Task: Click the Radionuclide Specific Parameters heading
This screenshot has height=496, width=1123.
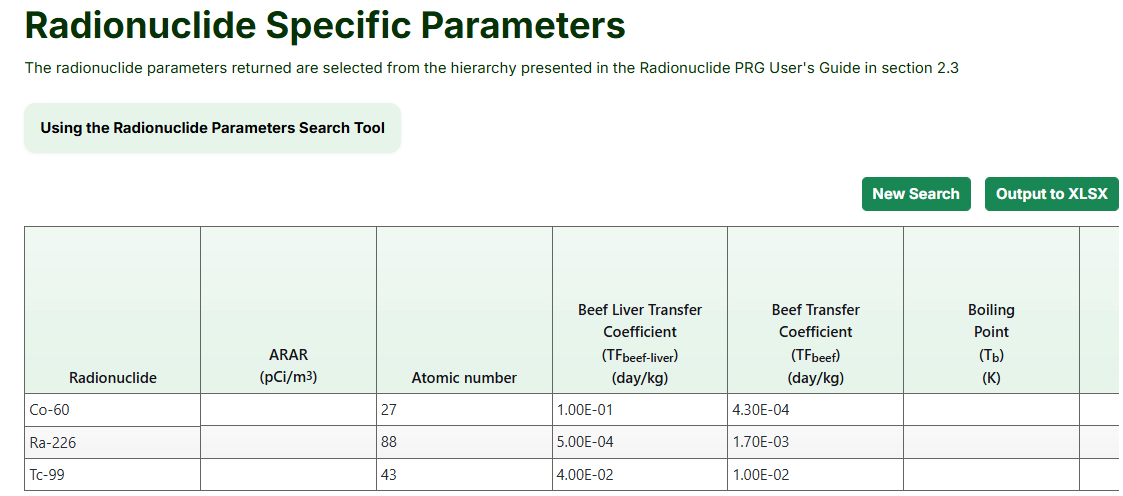Action: [x=325, y=26]
